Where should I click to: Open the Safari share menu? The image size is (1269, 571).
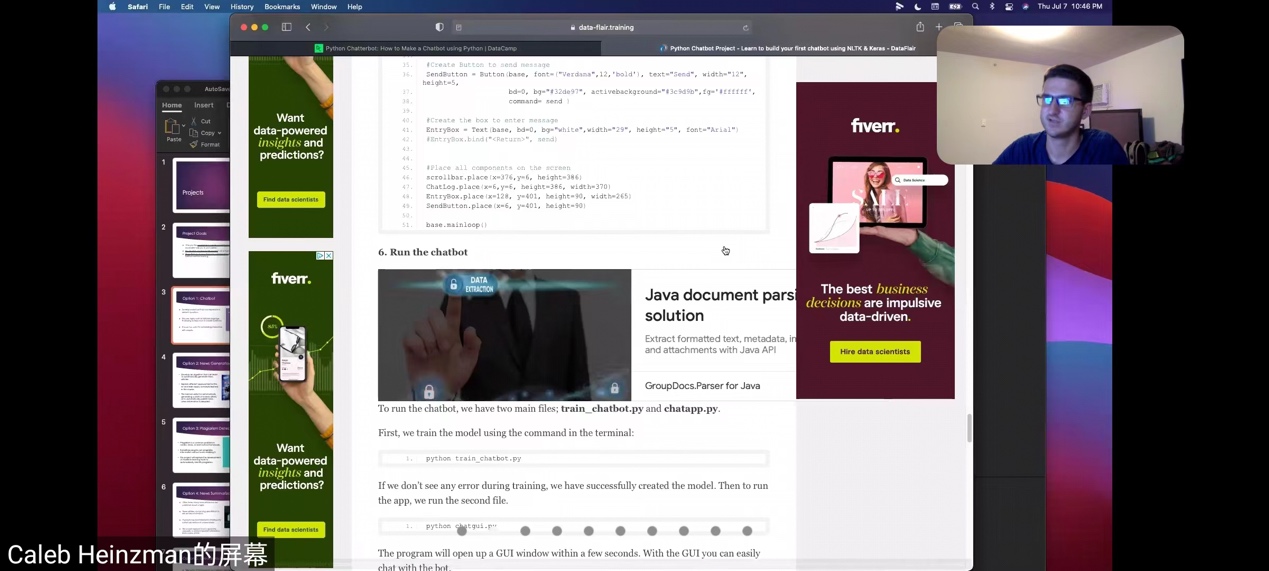point(920,27)
